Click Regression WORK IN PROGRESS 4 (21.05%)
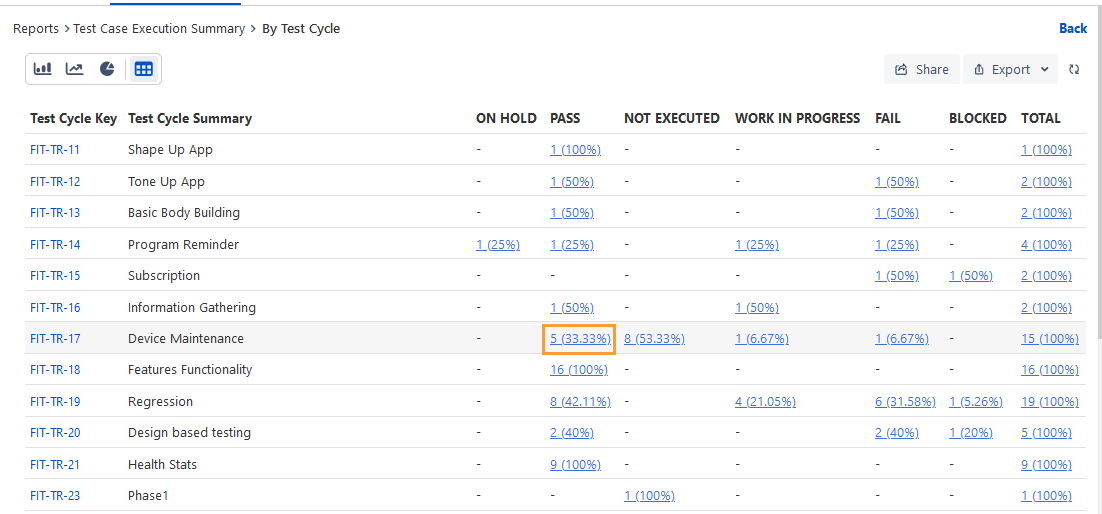 765,401
